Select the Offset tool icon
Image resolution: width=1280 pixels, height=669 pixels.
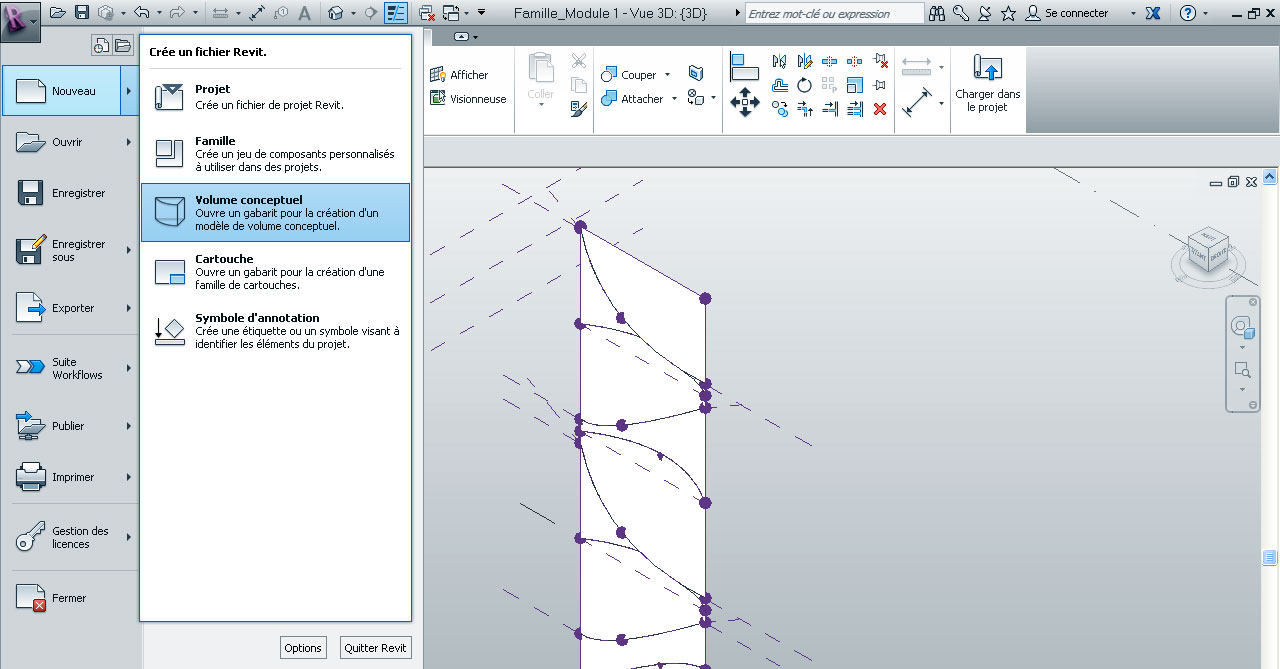click(779, 85)
